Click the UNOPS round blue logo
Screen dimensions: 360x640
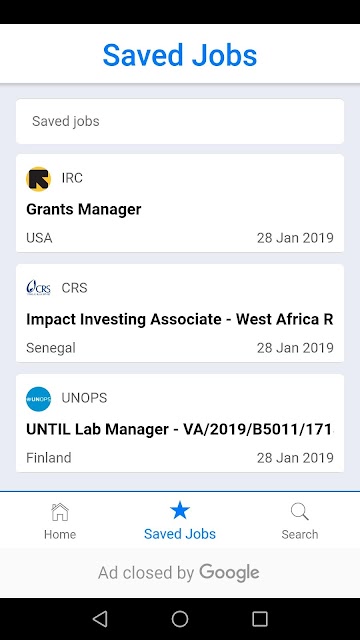pyautogui.click(x=38, y=399)
